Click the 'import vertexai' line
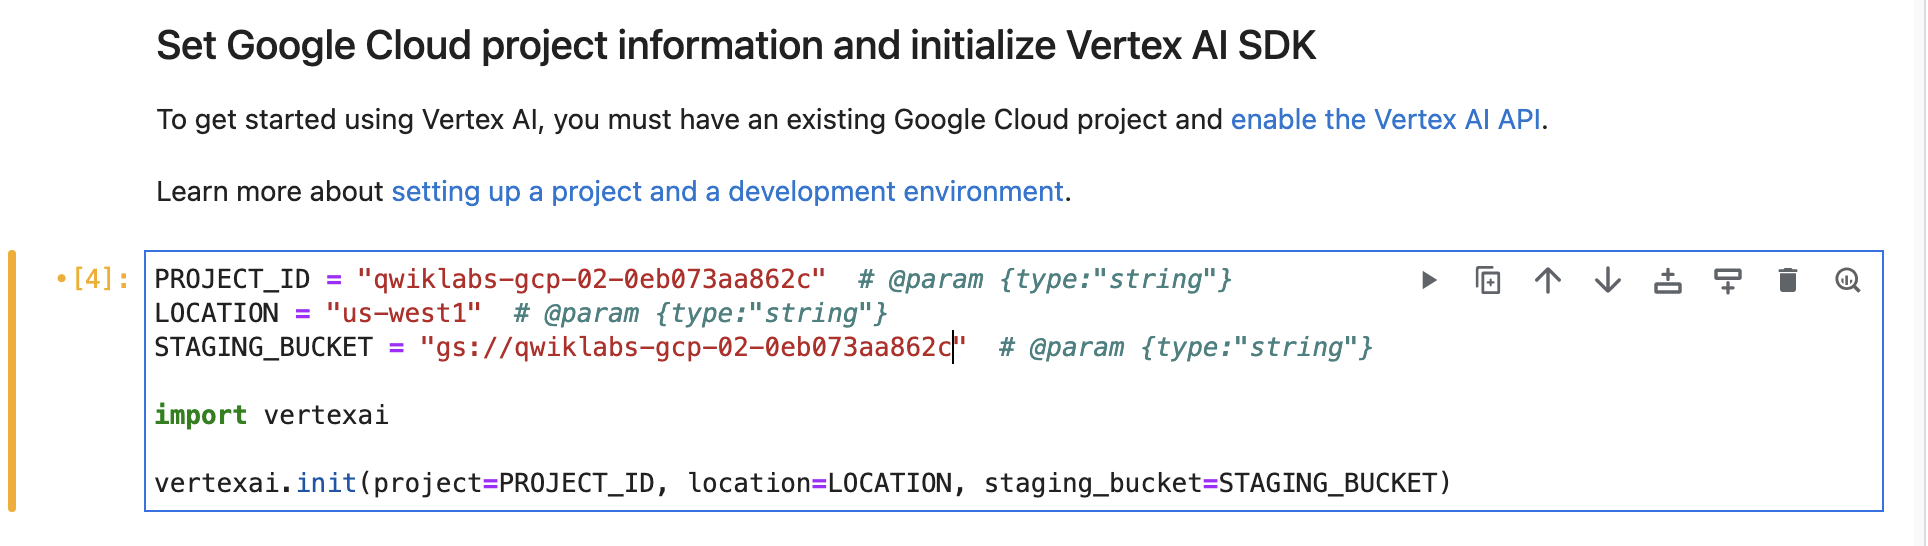The image size is (1928, 546). click(x=271, y=415)
